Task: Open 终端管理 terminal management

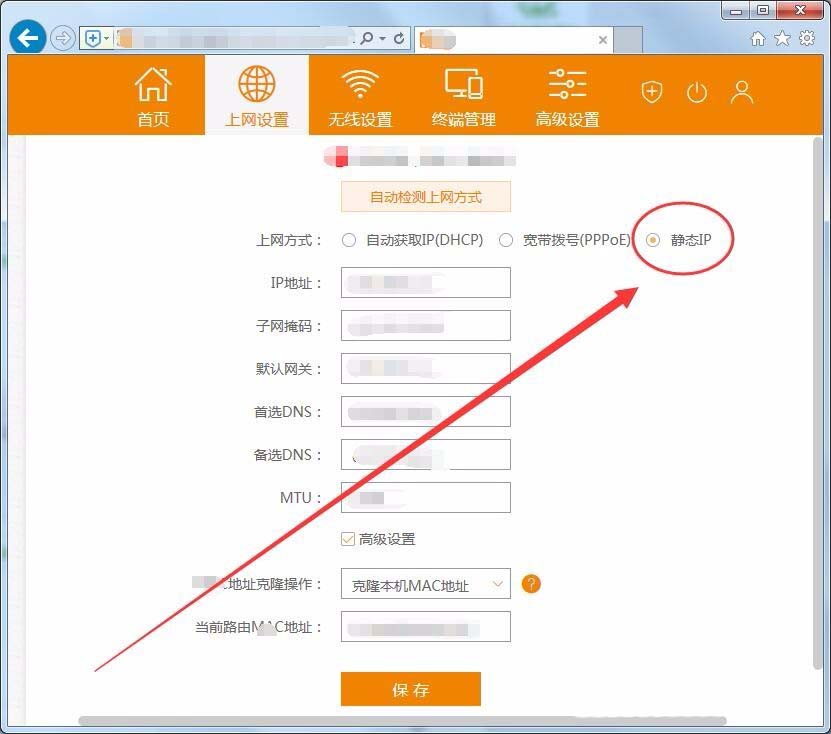Action: pos(463,95)
